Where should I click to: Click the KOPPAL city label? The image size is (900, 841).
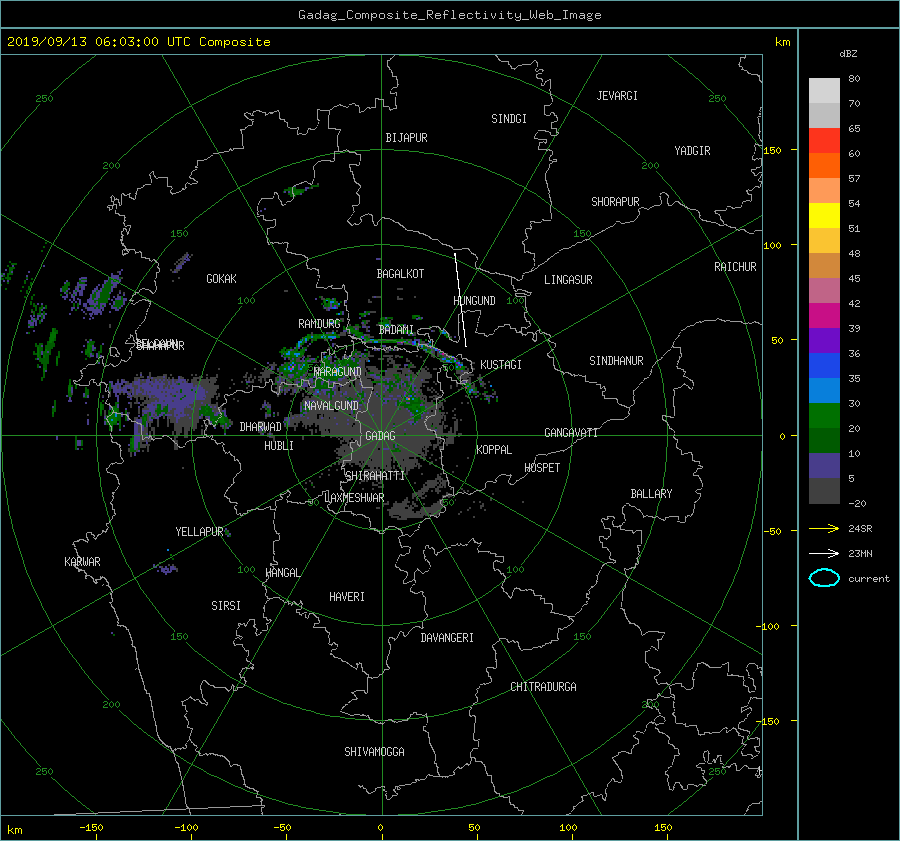[x=494, y=450]
